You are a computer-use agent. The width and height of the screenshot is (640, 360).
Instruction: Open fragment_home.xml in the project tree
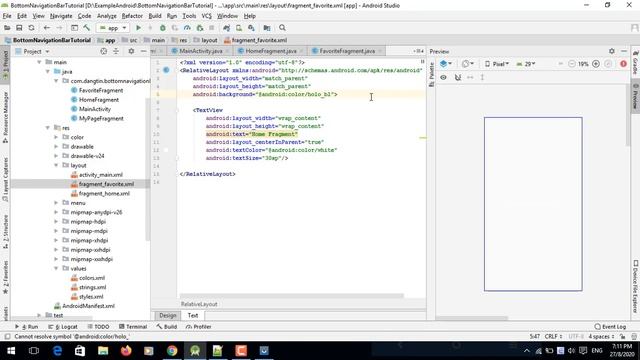[104, 193]
